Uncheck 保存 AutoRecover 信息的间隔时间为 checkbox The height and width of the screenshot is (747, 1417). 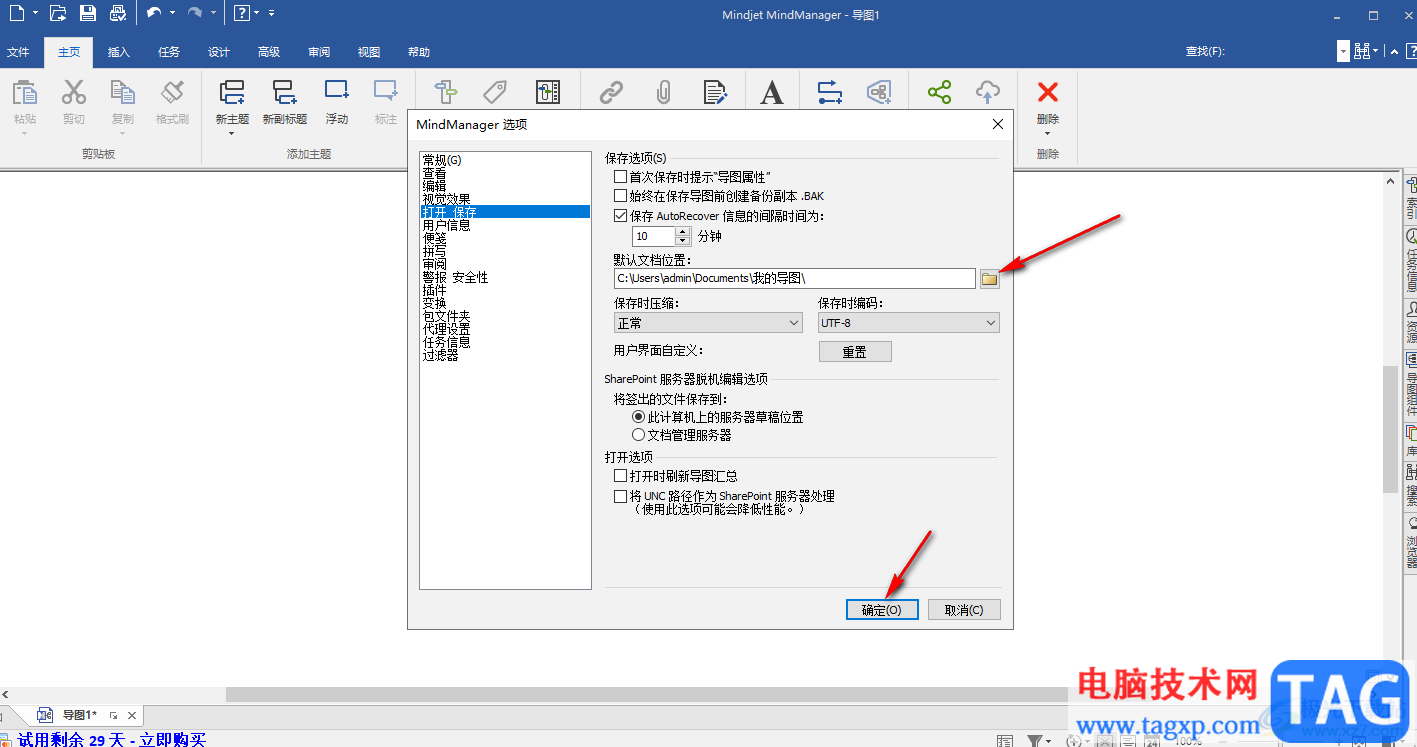(620, 216)
